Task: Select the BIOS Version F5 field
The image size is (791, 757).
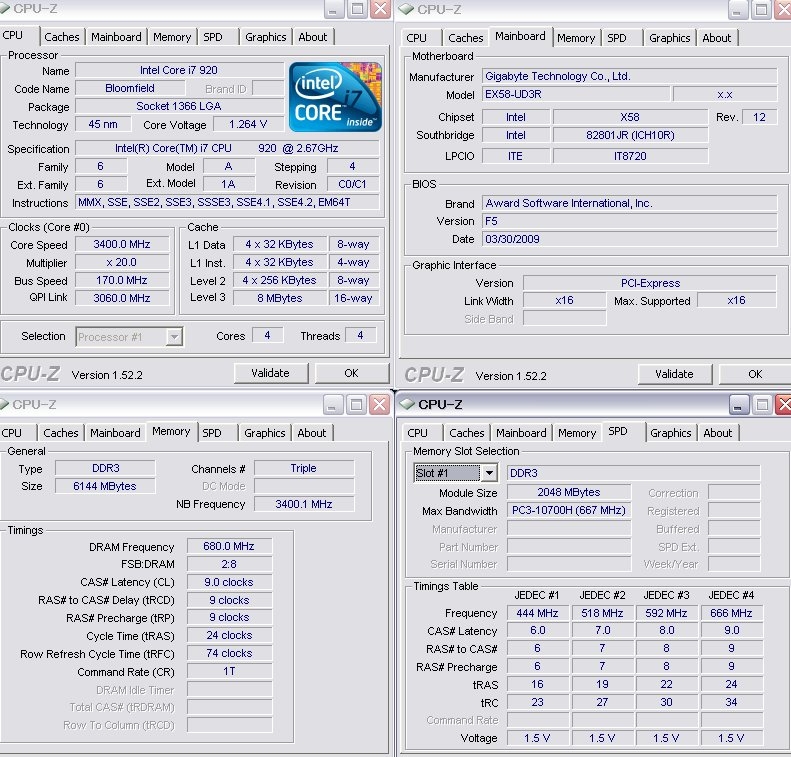Action: coord(629,221)
